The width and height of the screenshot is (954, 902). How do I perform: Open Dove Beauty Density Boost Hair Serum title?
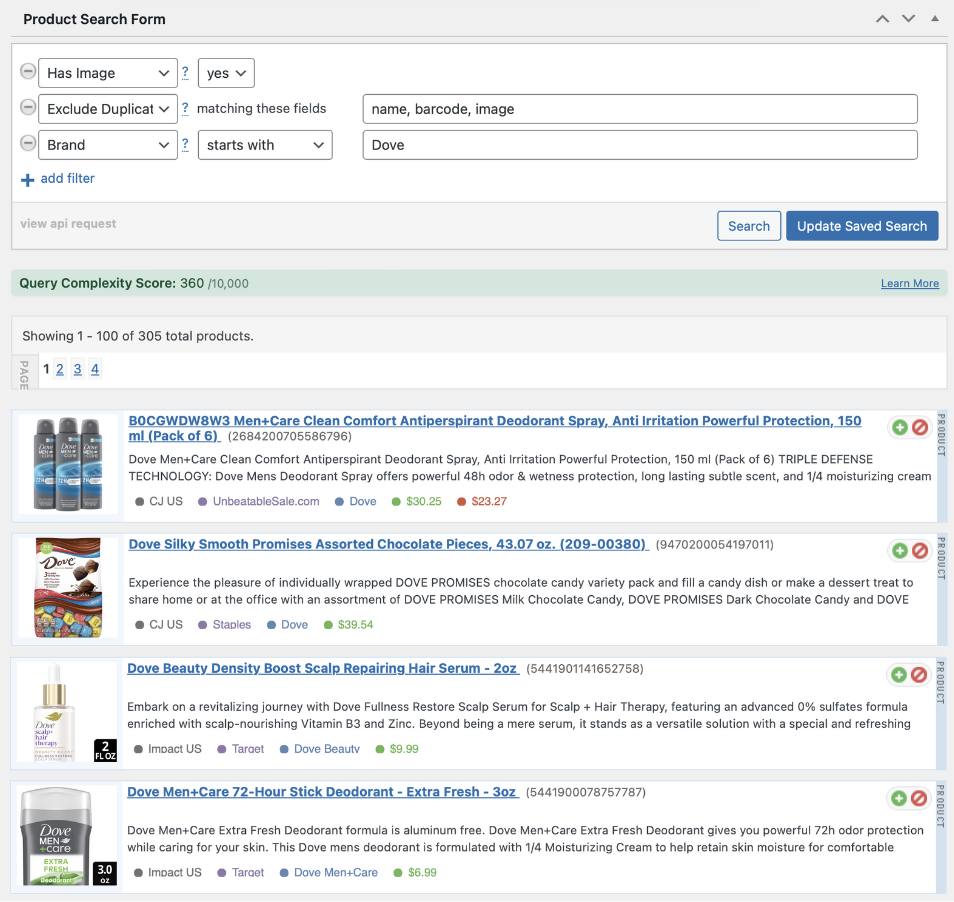(x=322, y=668)
